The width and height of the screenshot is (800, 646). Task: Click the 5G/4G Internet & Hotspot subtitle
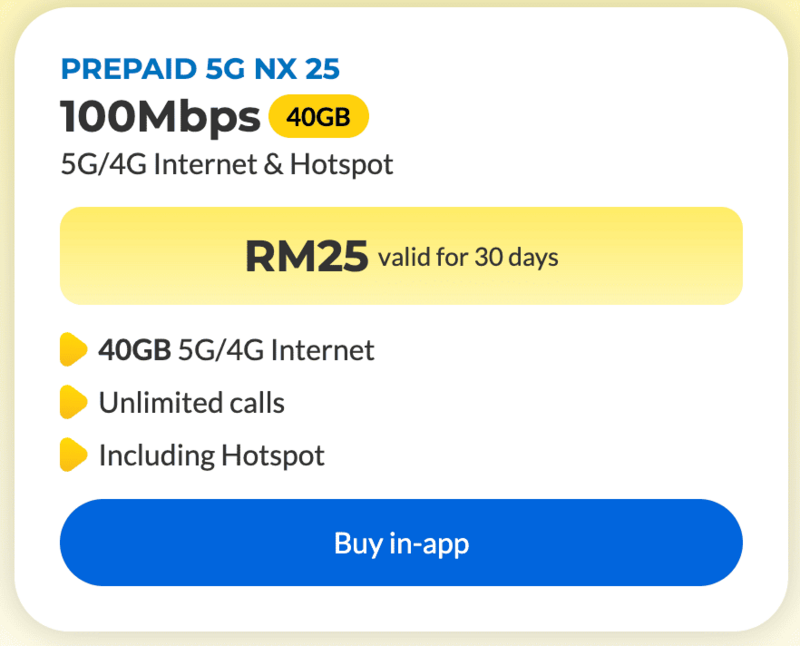[x=227, y=164]
